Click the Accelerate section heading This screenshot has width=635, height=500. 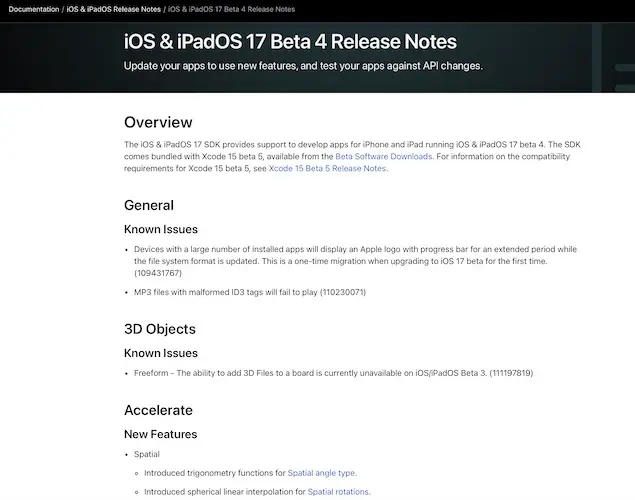click(x=158, y=410)
